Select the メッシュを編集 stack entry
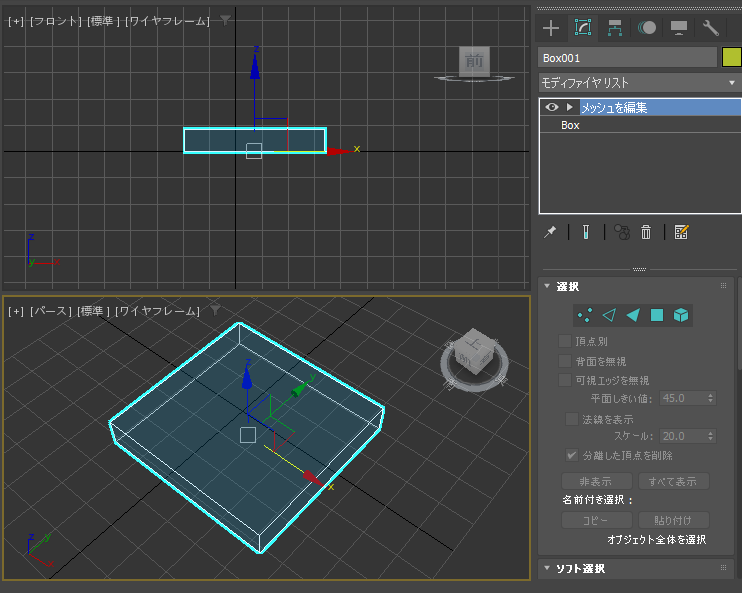Viewport: 742px width, 593px height. (x=660, y=107)
